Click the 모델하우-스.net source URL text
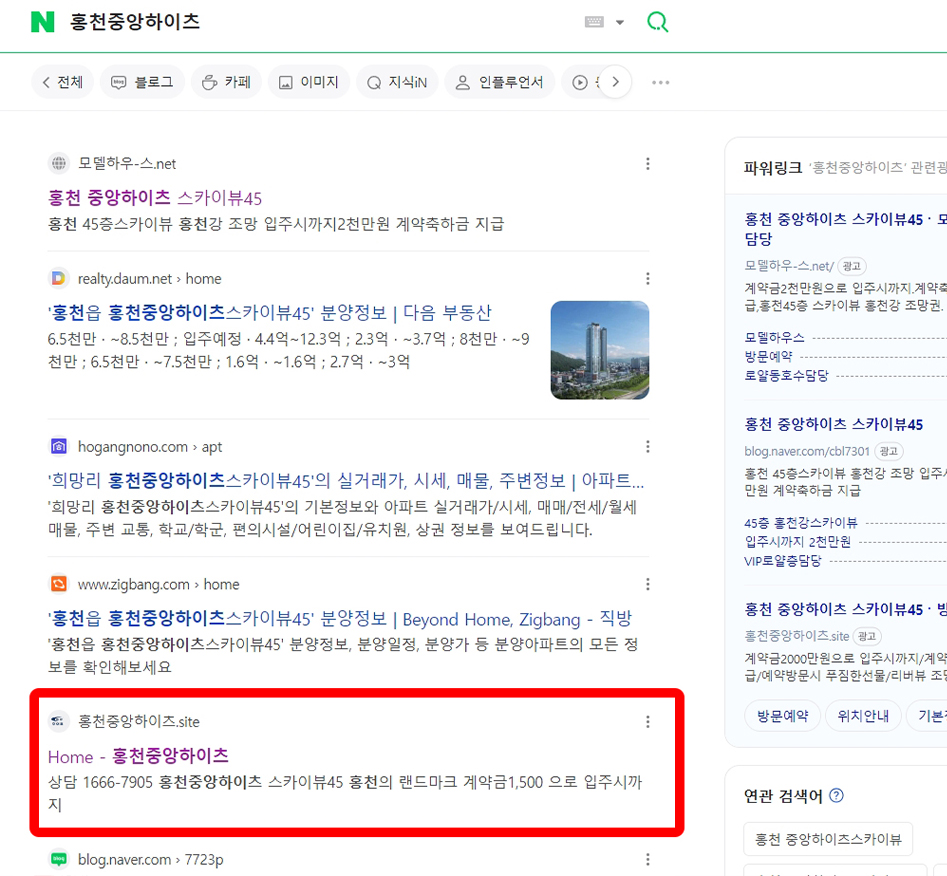 [127, 164]
